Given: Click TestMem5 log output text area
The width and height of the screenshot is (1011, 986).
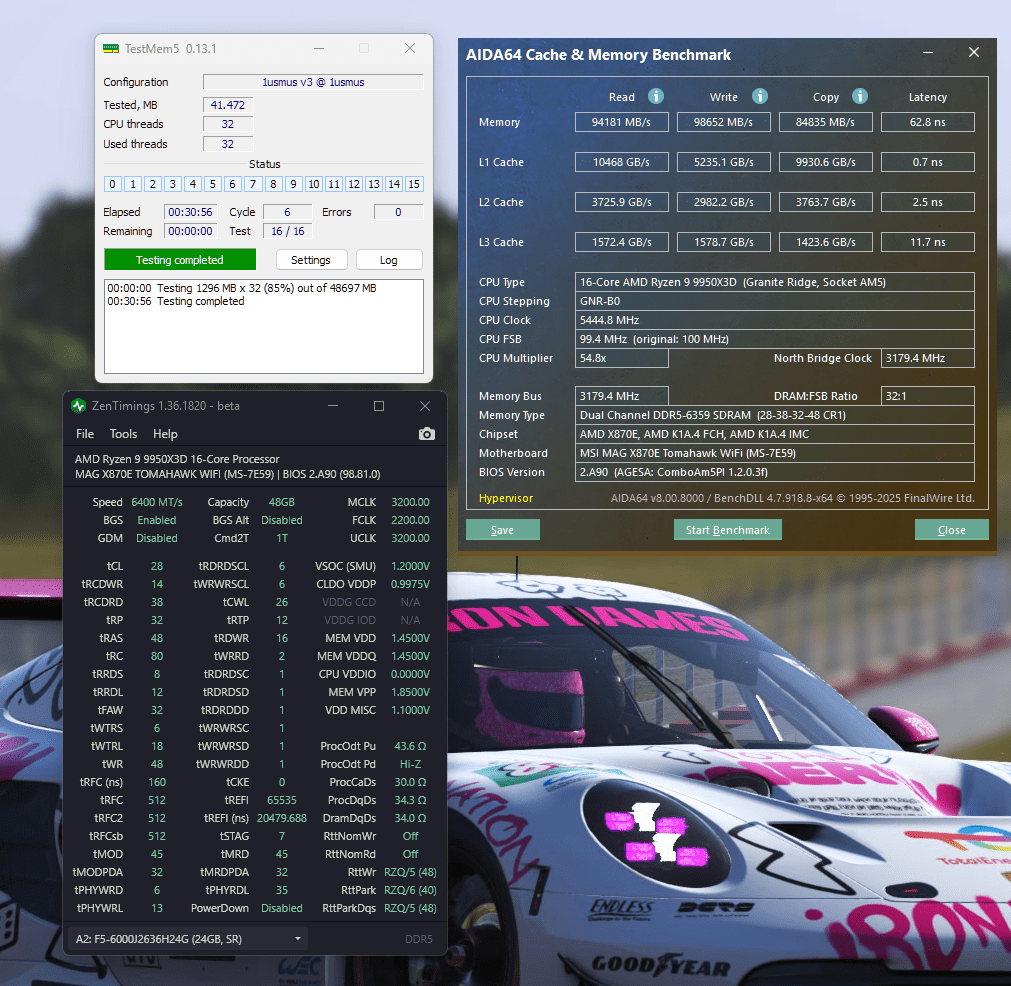Looking at the screenshot, I should 264,326.
